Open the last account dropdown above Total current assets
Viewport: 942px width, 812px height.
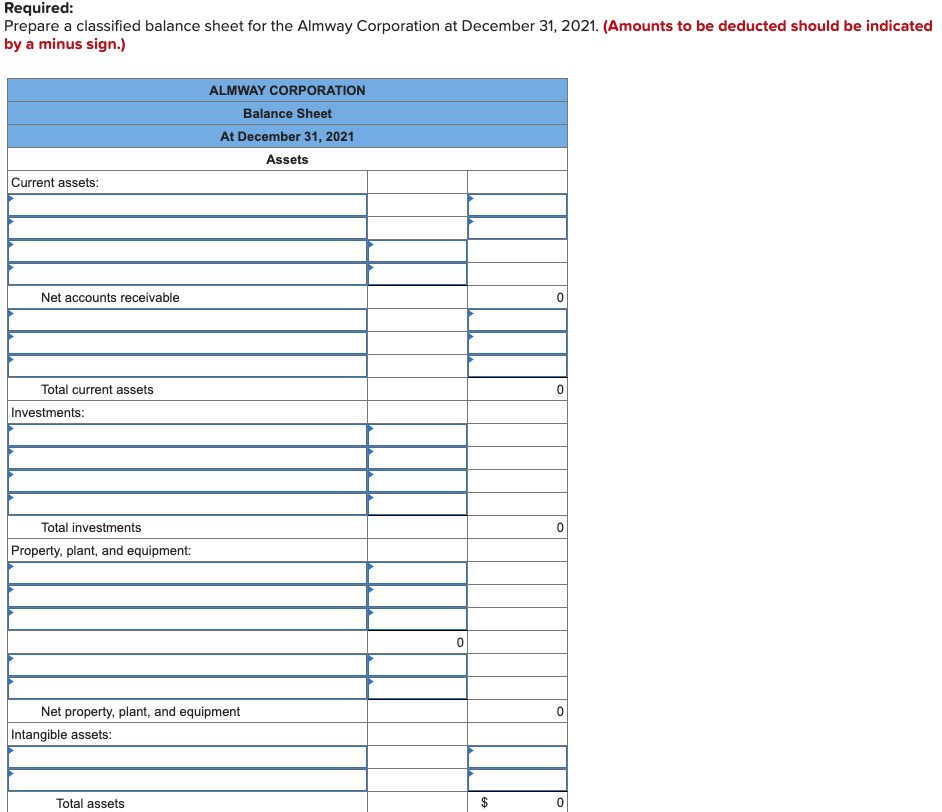[x=185, y=365]
